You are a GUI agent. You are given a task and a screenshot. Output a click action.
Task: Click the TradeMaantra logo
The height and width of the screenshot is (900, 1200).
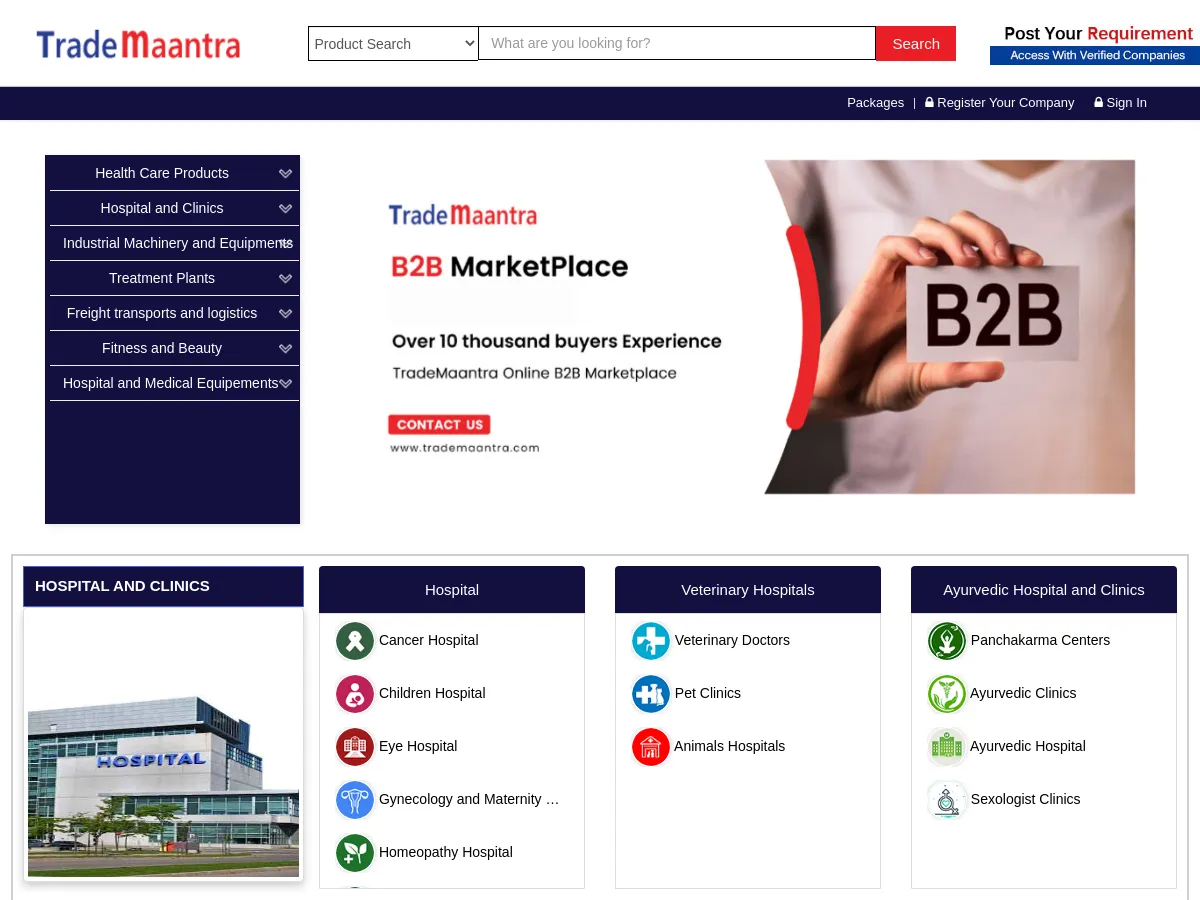138,44
